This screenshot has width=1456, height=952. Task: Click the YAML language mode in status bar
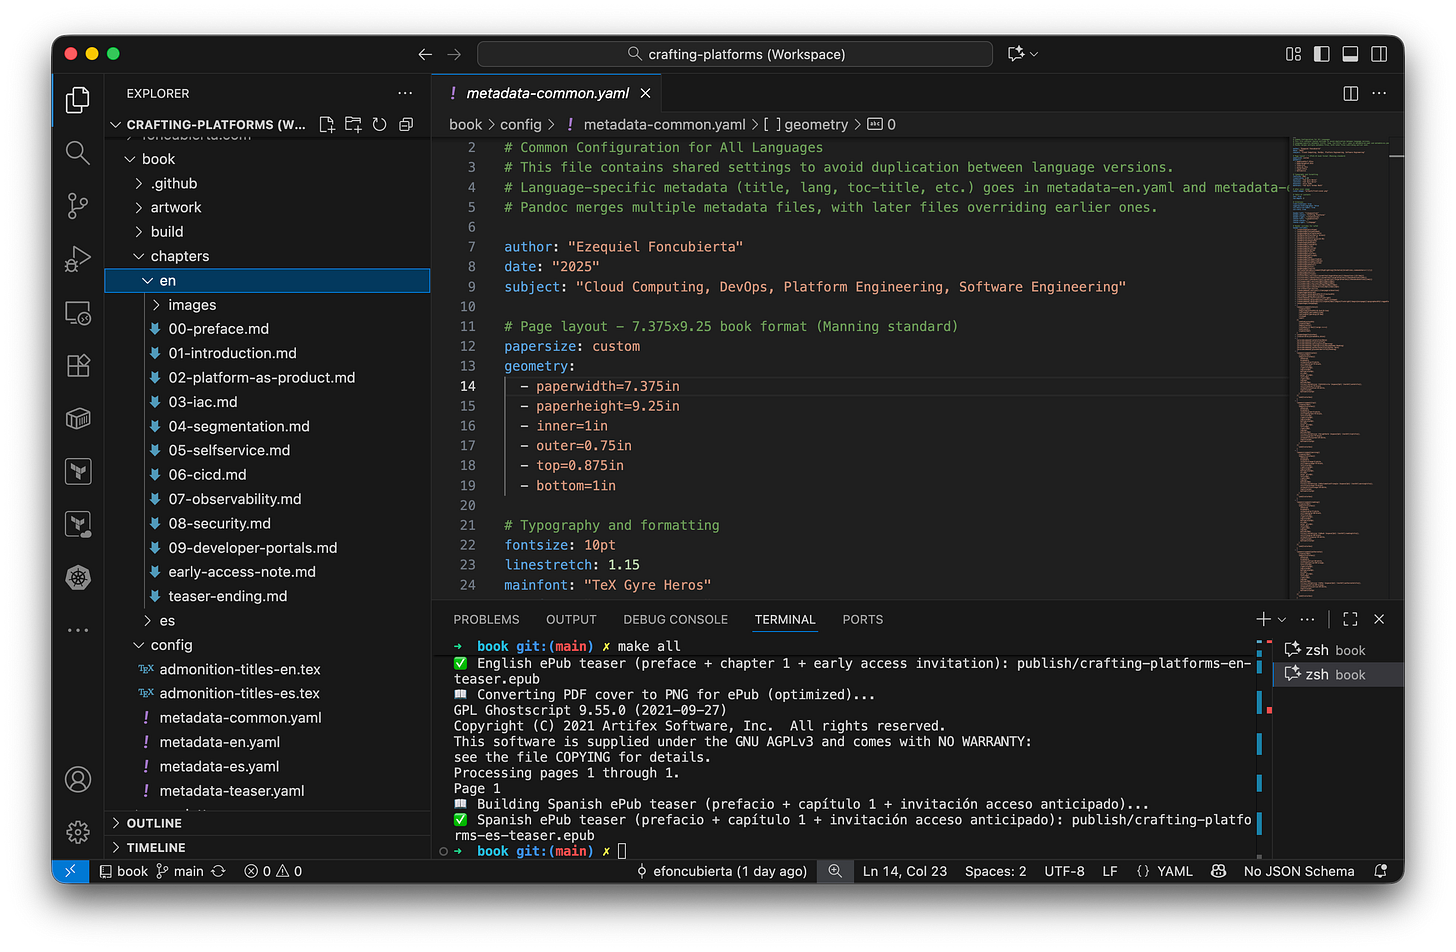point(1174,871)
